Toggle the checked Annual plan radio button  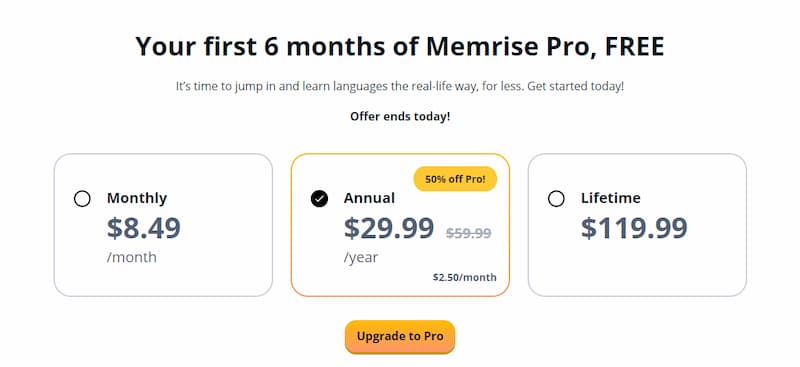(x=319, y=199)
